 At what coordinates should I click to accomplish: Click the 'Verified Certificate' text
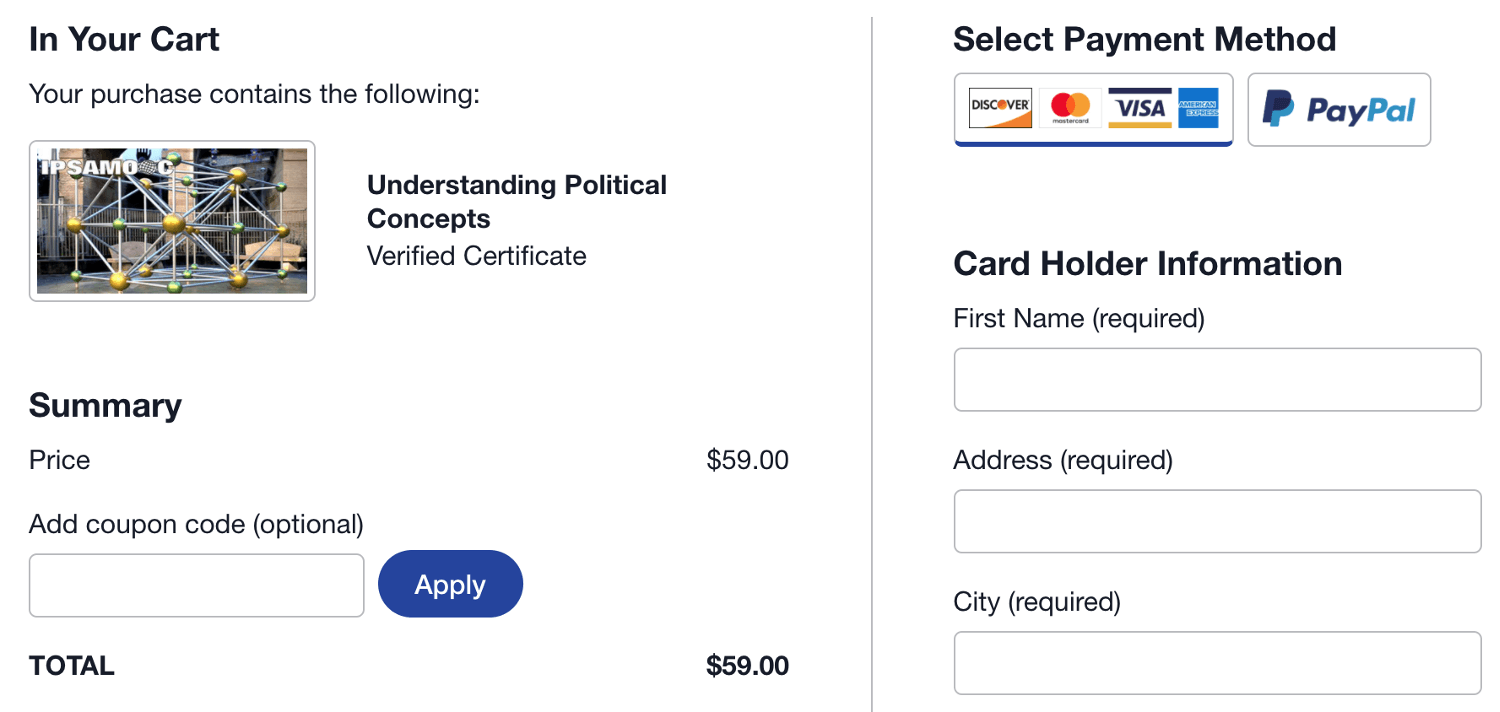tap(477, 256)
